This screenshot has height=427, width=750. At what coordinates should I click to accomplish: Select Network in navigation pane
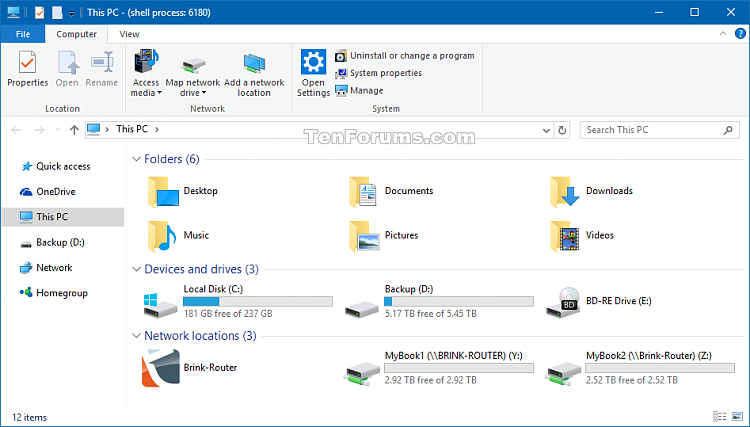coord(46,268)
